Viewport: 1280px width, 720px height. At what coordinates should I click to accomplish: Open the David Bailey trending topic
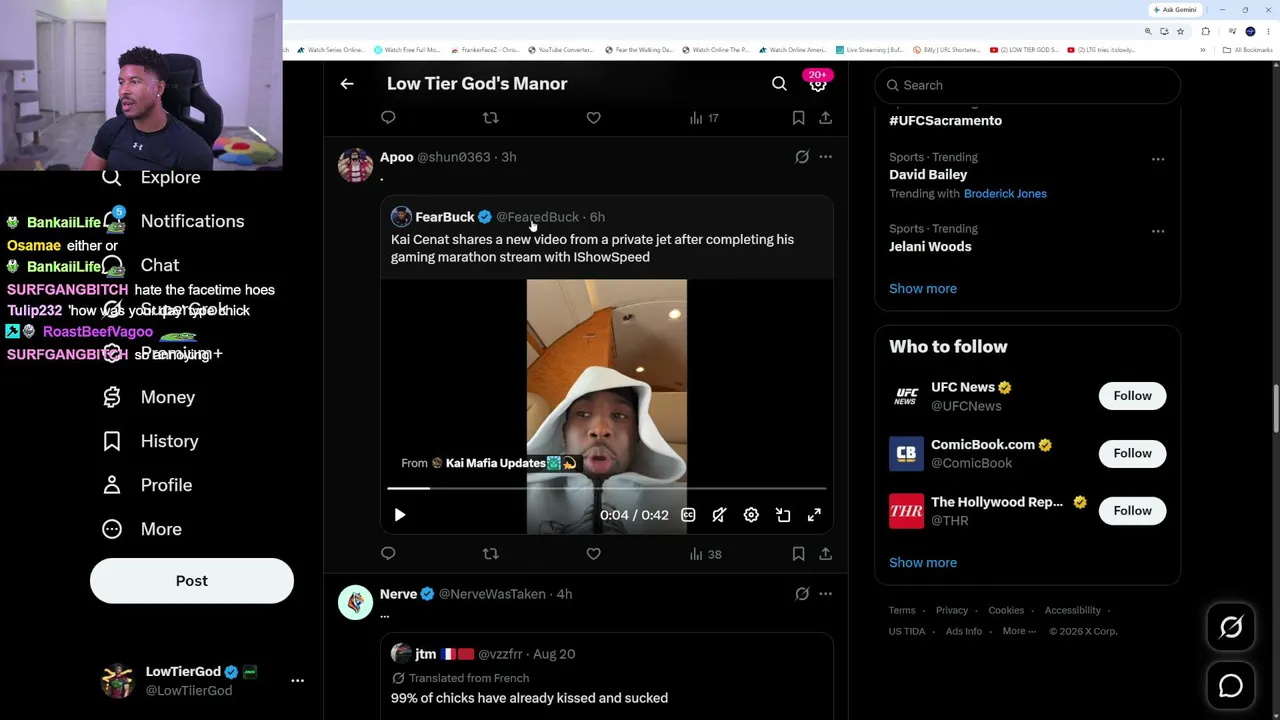tap(928, 174)
